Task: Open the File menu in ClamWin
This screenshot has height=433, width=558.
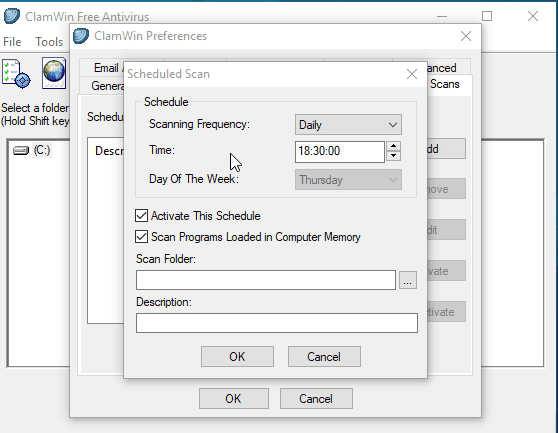Action: point(12,42)
